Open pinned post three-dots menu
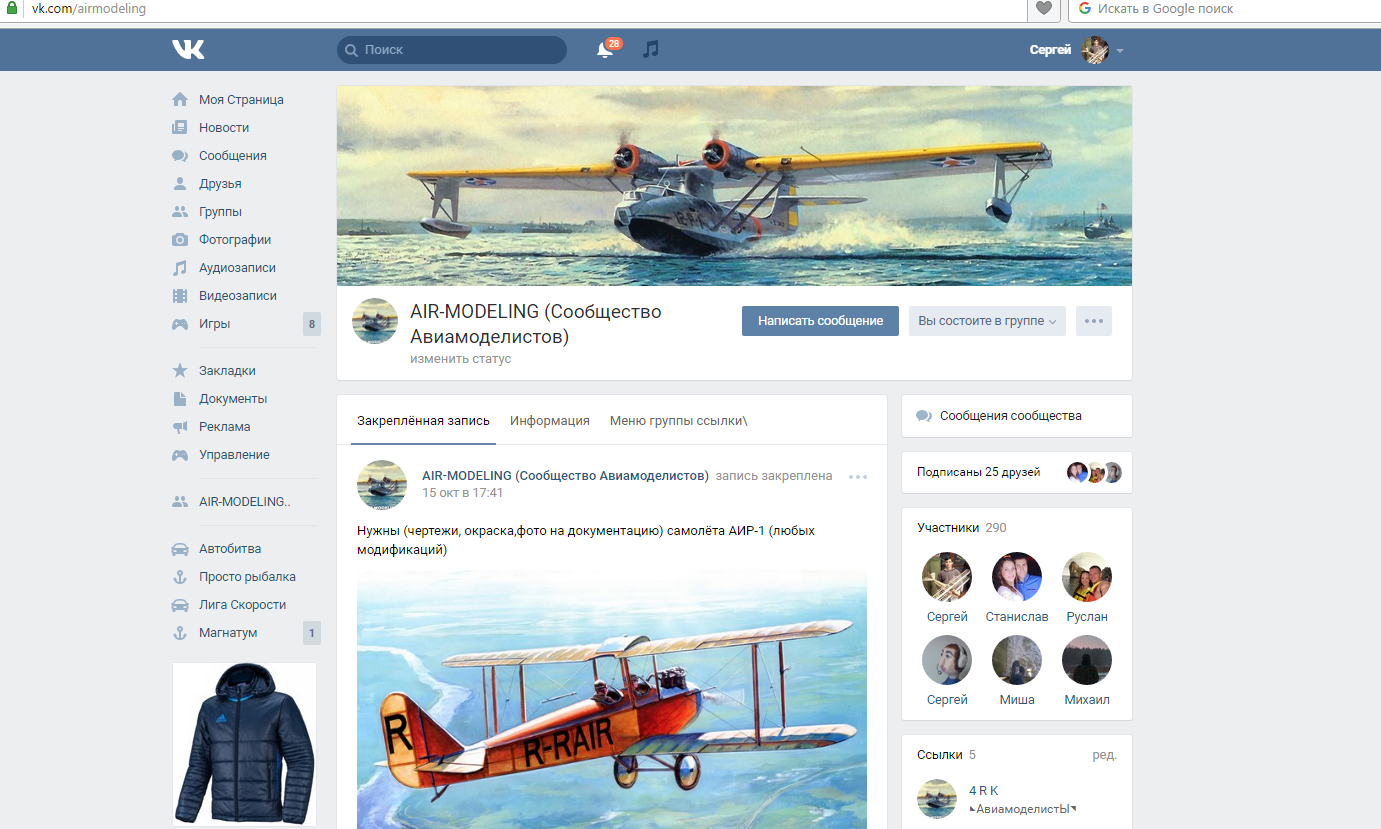Image resolution: width=1381 pixels, height=829 pixels. [x=858, y=477]
